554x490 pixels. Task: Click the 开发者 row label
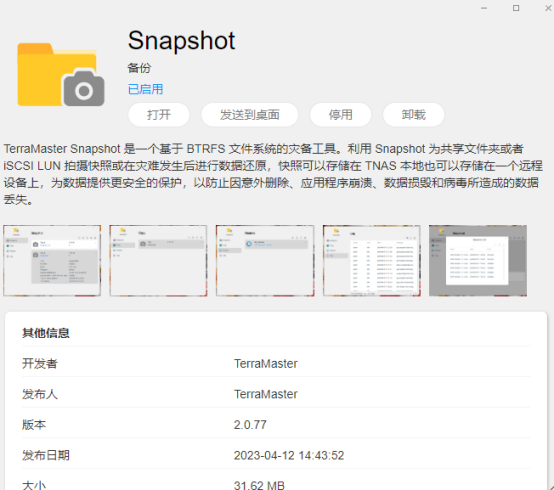click(40, 363)
